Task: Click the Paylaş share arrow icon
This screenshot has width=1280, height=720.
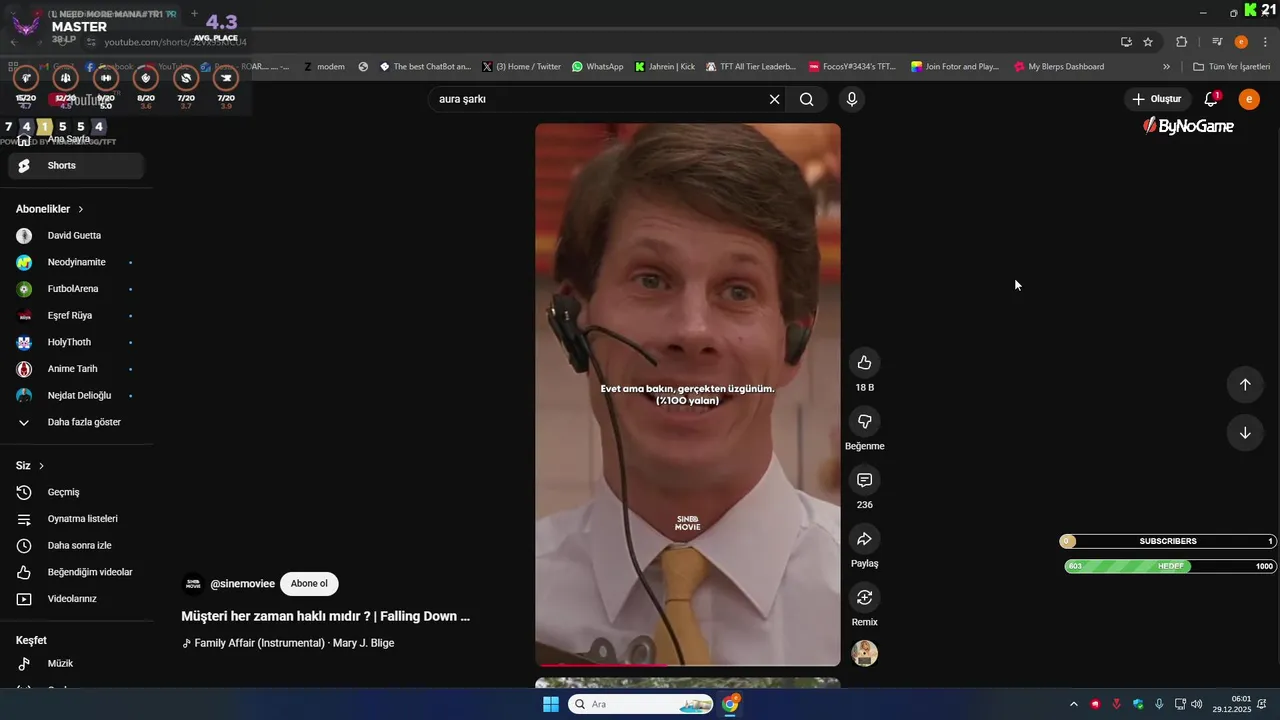Action: click(864, 539)
